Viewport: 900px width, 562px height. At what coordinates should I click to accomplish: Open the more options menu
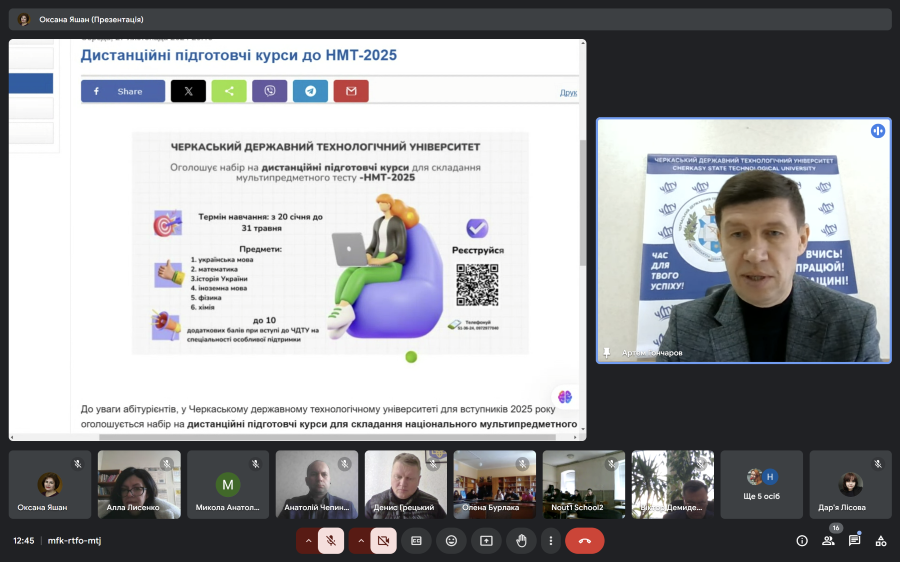click(x=550, y=541)
